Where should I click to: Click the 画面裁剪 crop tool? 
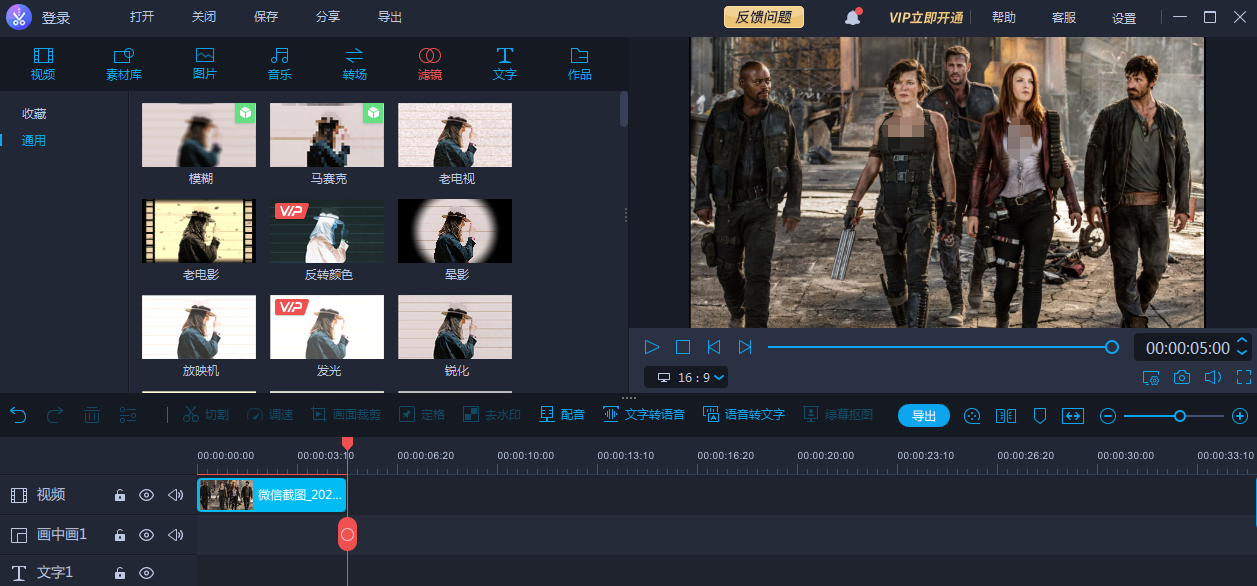(346, 415)
